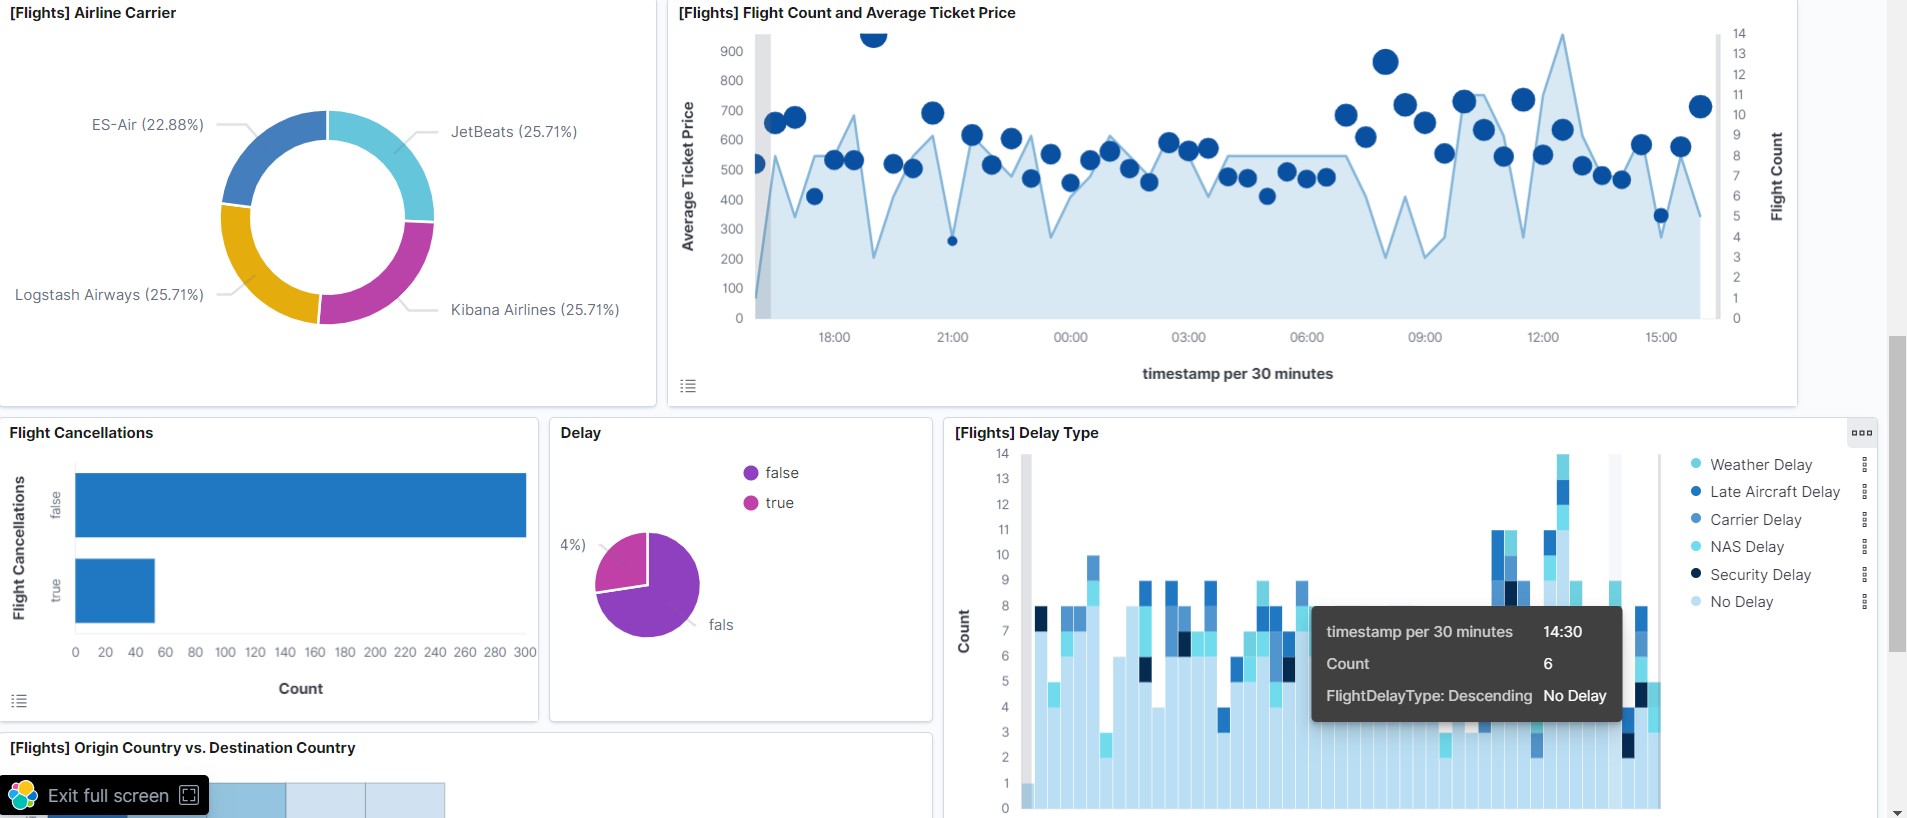This screenshot has height=818, width=1907.
Task: Toggle Late Aircraft Delay series label
Action: click(x=1775, y=492)
